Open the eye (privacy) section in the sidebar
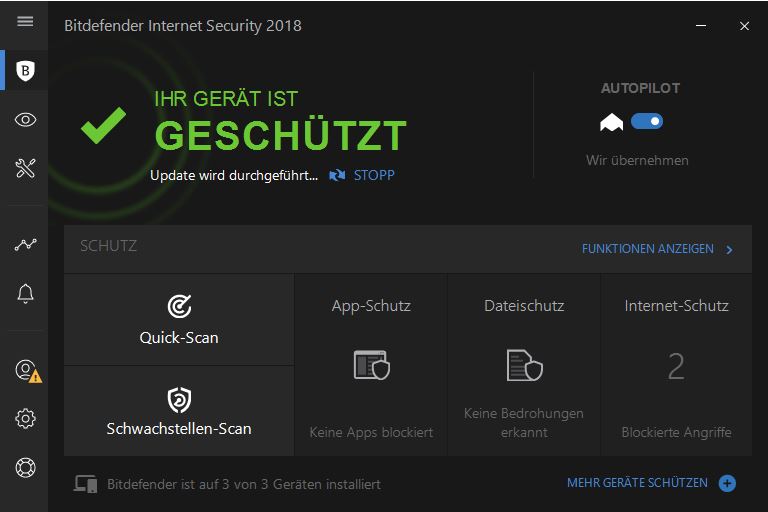Image resolution: width=768 pixels, height=512 pixels. coord(26,120)
